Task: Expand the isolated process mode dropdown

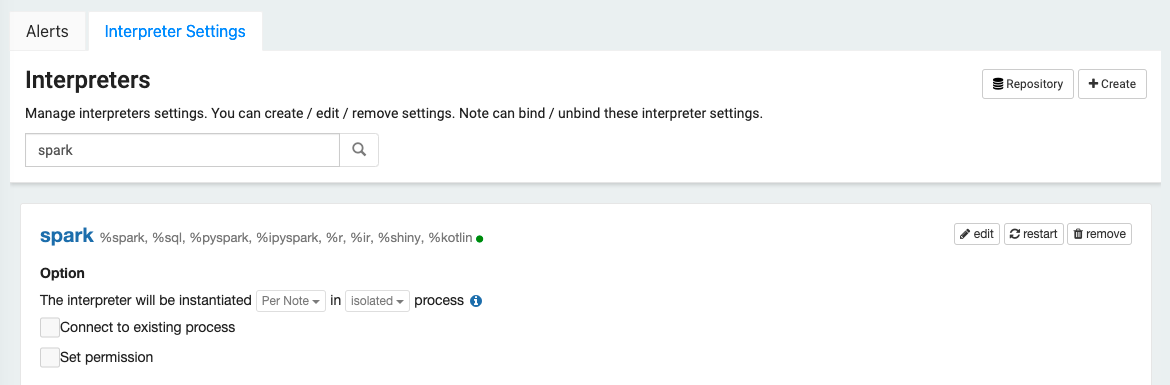Action: coord(378,301)
